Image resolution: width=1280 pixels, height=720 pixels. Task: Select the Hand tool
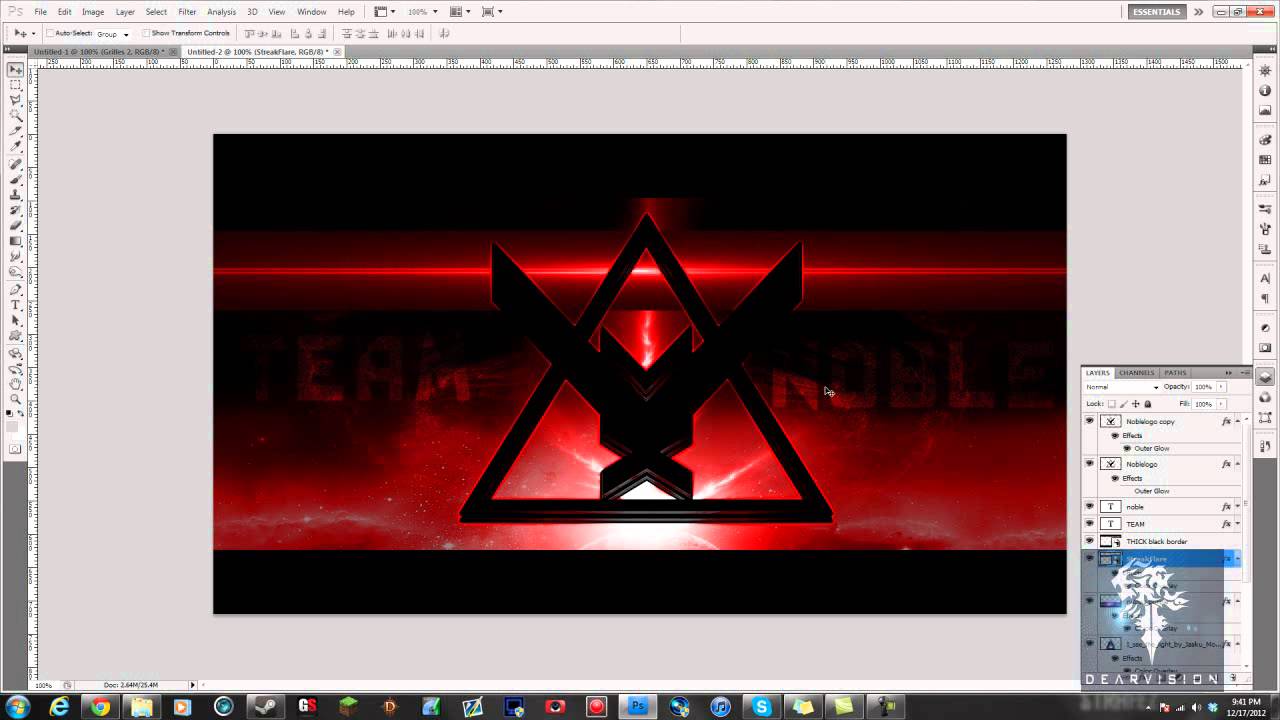(15, 384)
